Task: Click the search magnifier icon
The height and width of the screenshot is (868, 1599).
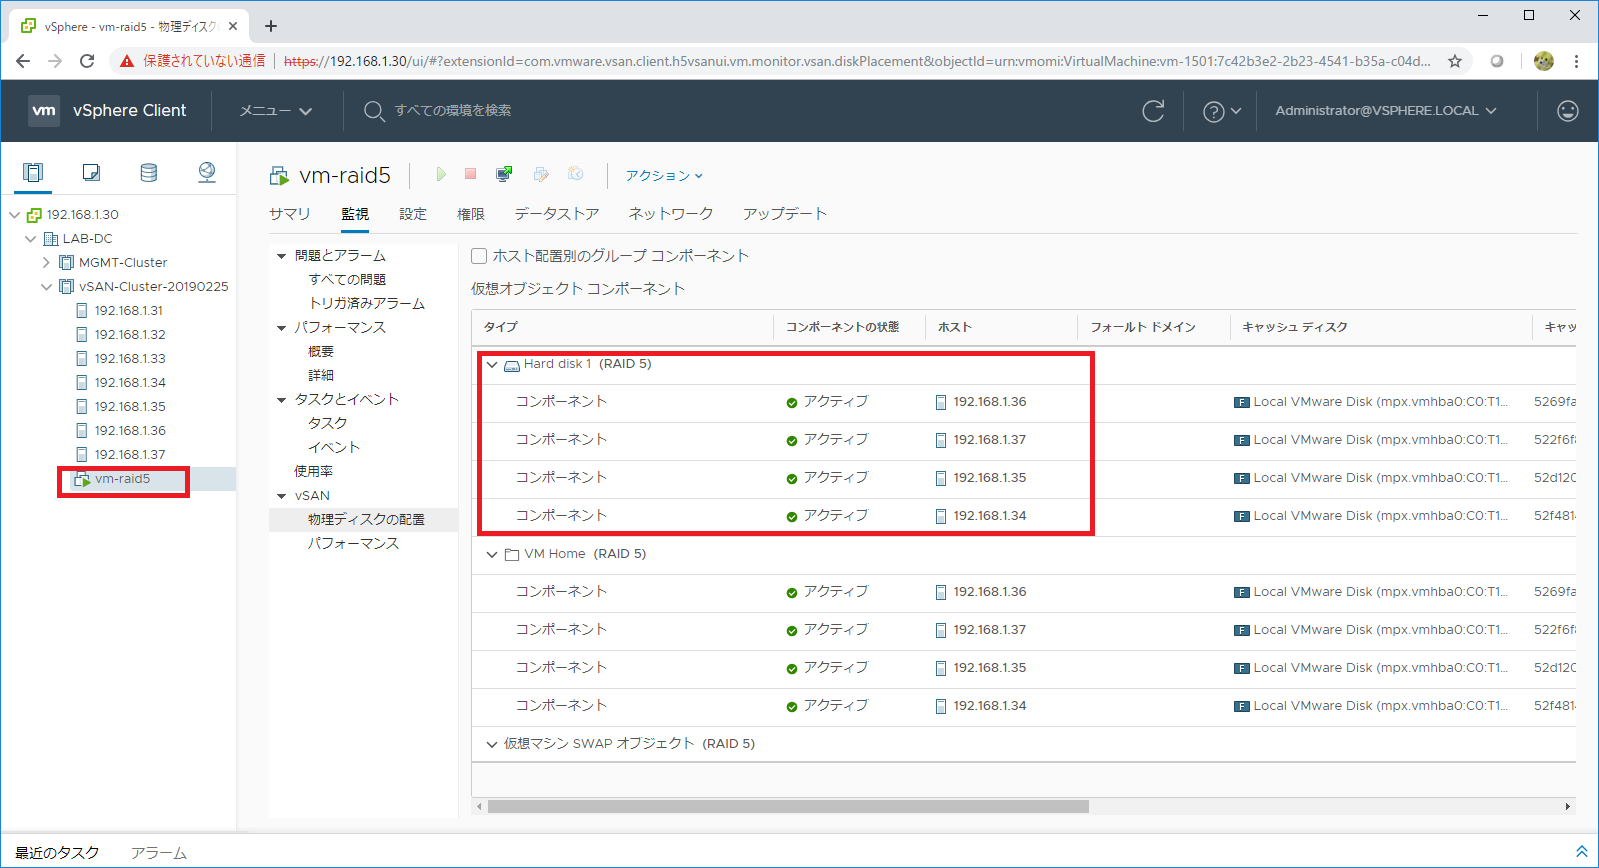Action: [x=374, y=111]
